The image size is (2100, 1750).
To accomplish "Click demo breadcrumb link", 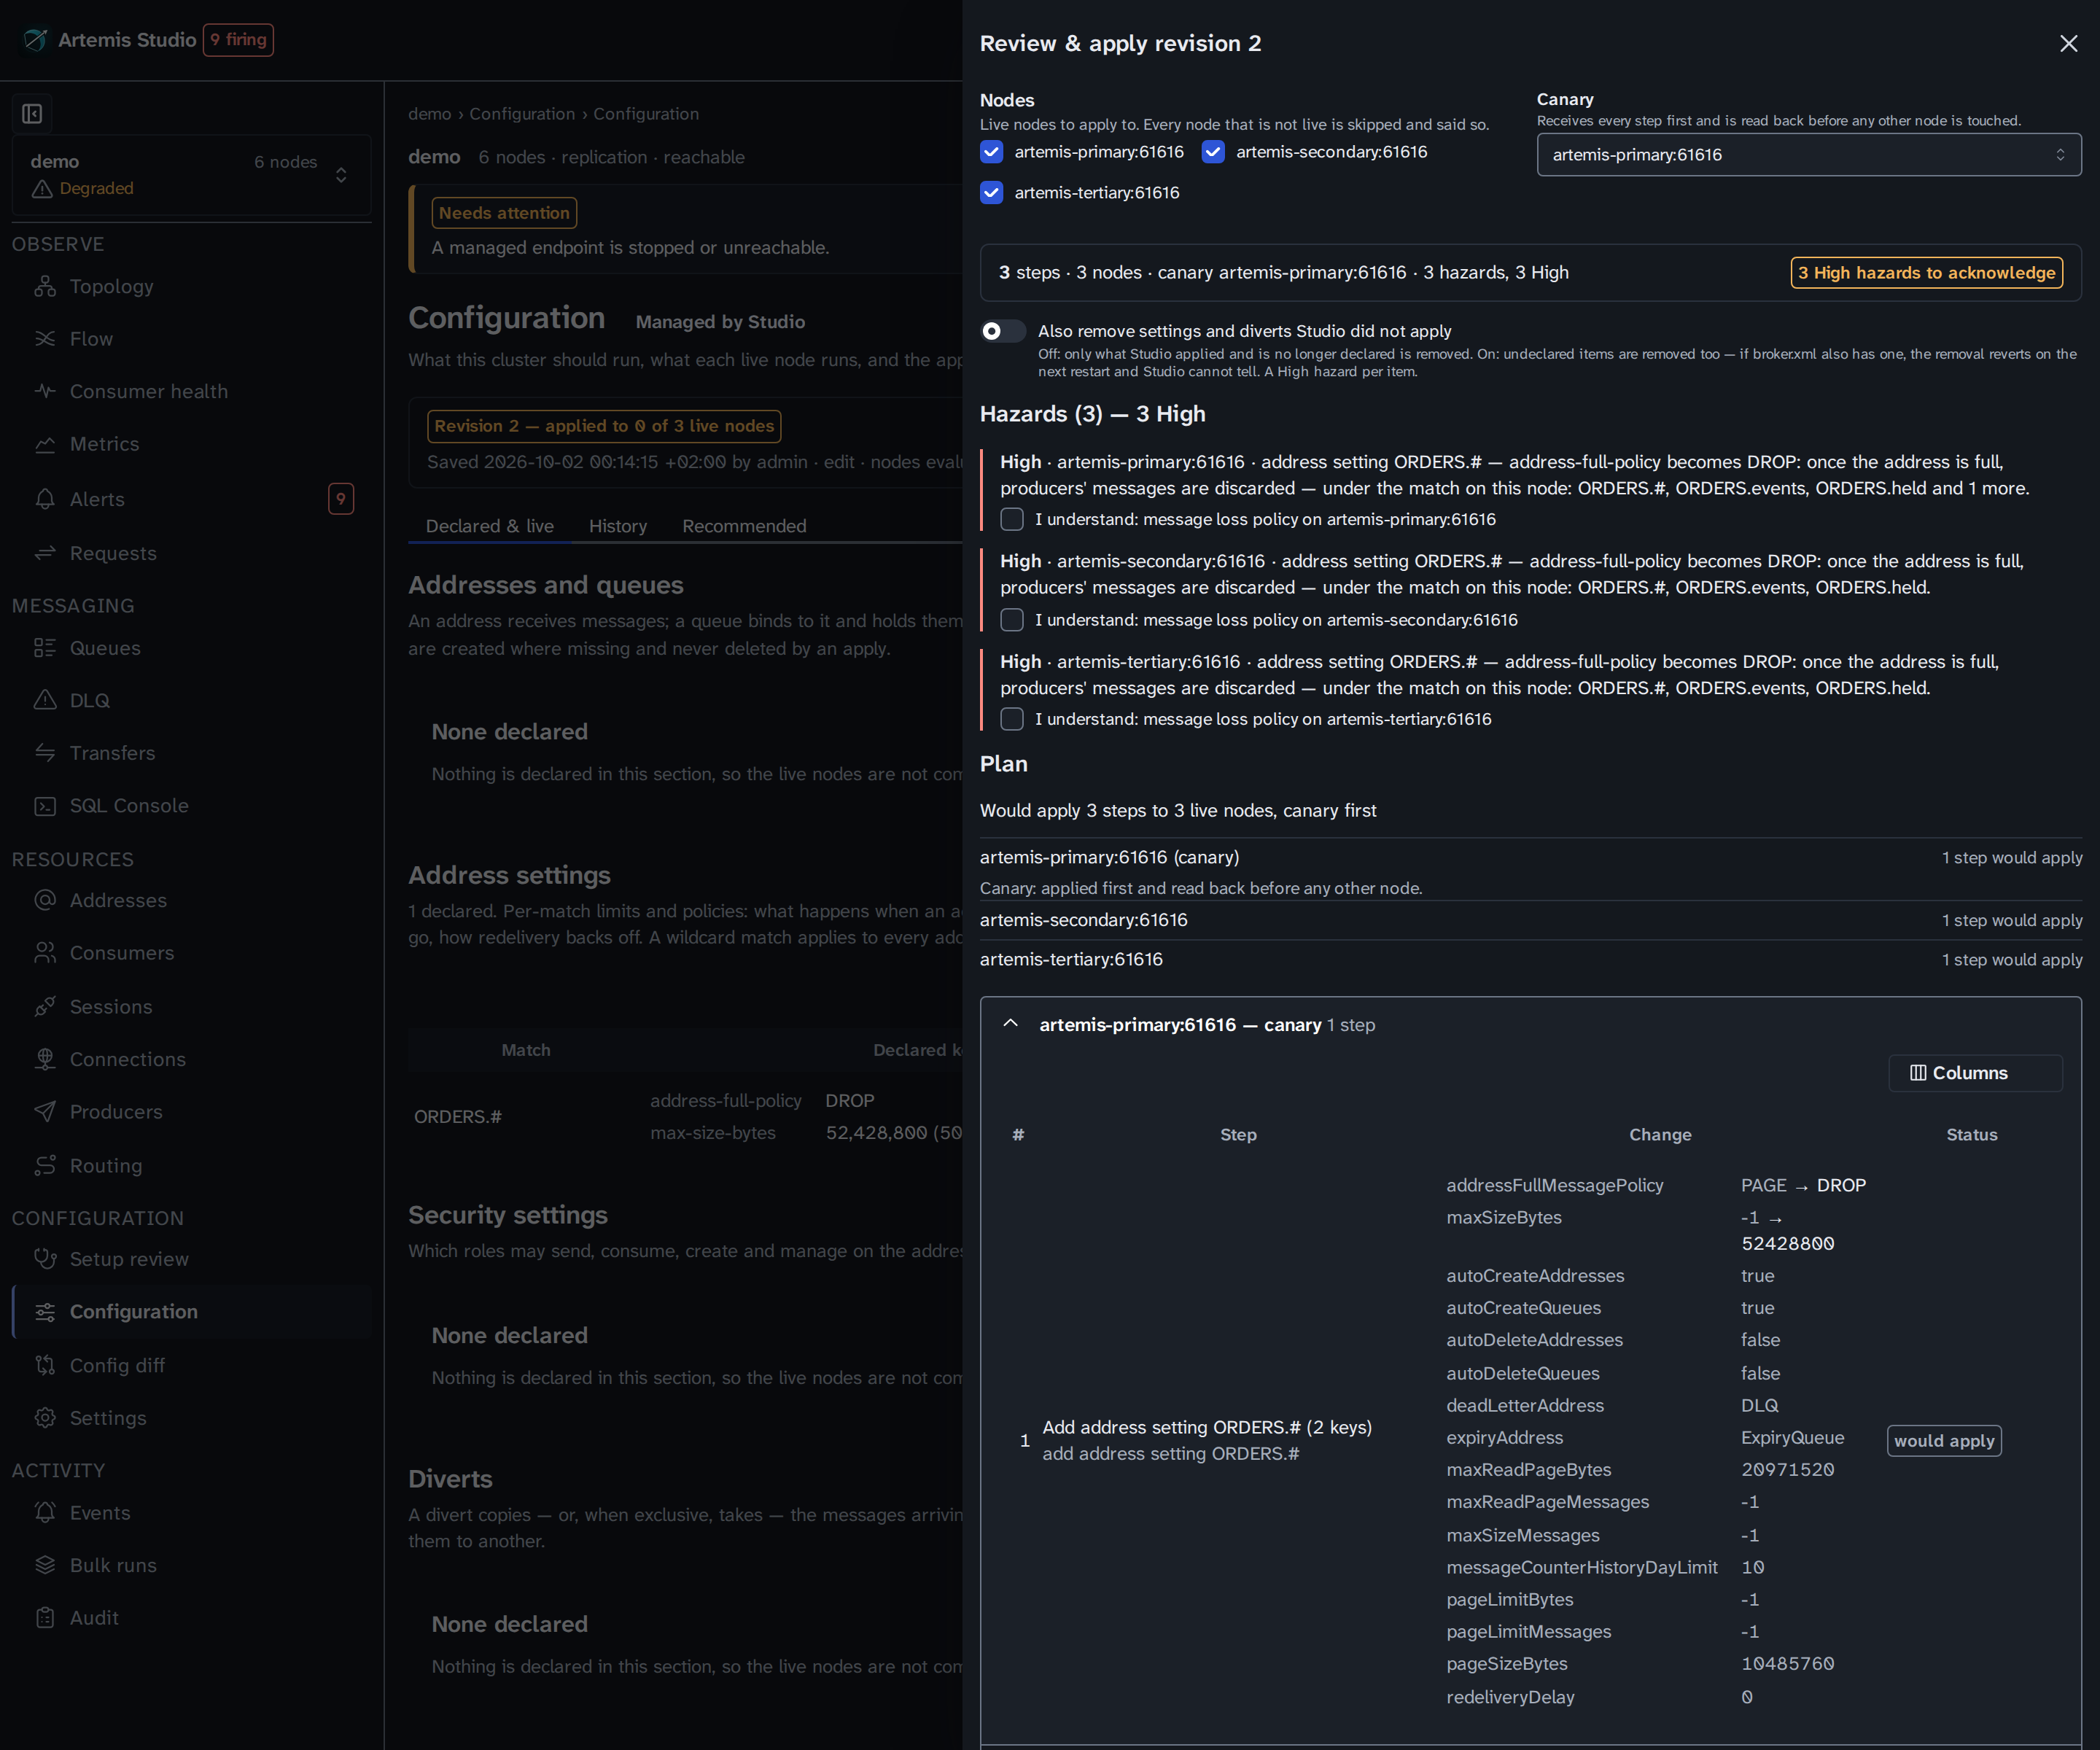I will pyautogui.click(x=429, y=114).
